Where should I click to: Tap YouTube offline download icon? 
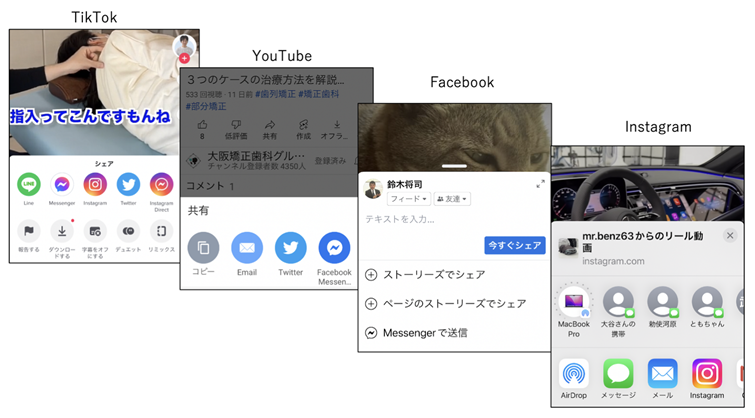click(337, 125)
